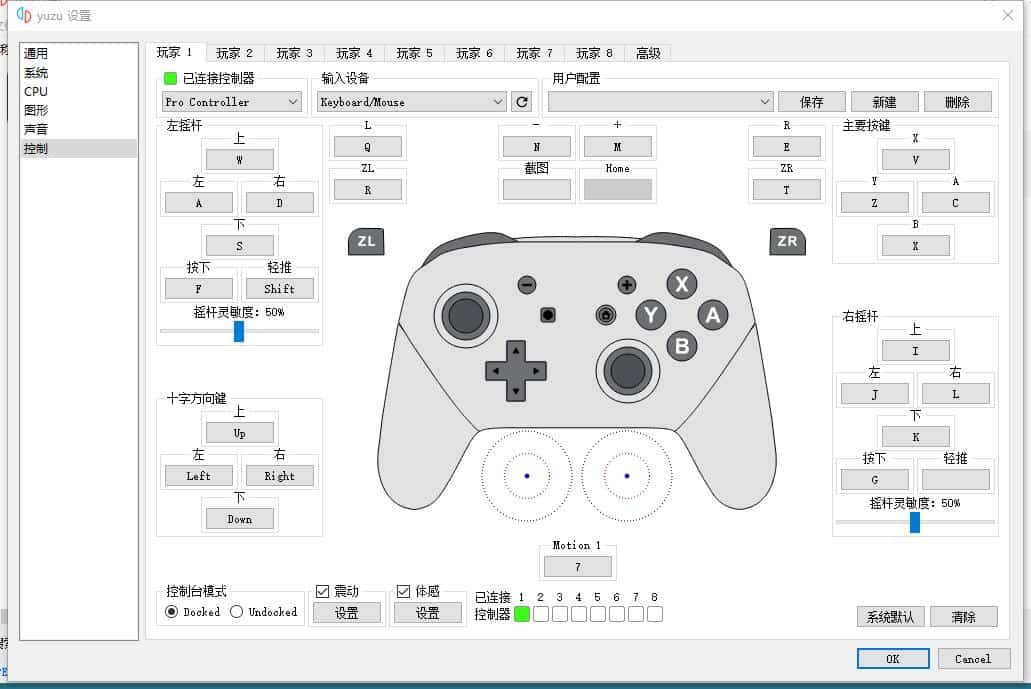Open the Keyboard/Mouse input device dropdown

(412, 102)
